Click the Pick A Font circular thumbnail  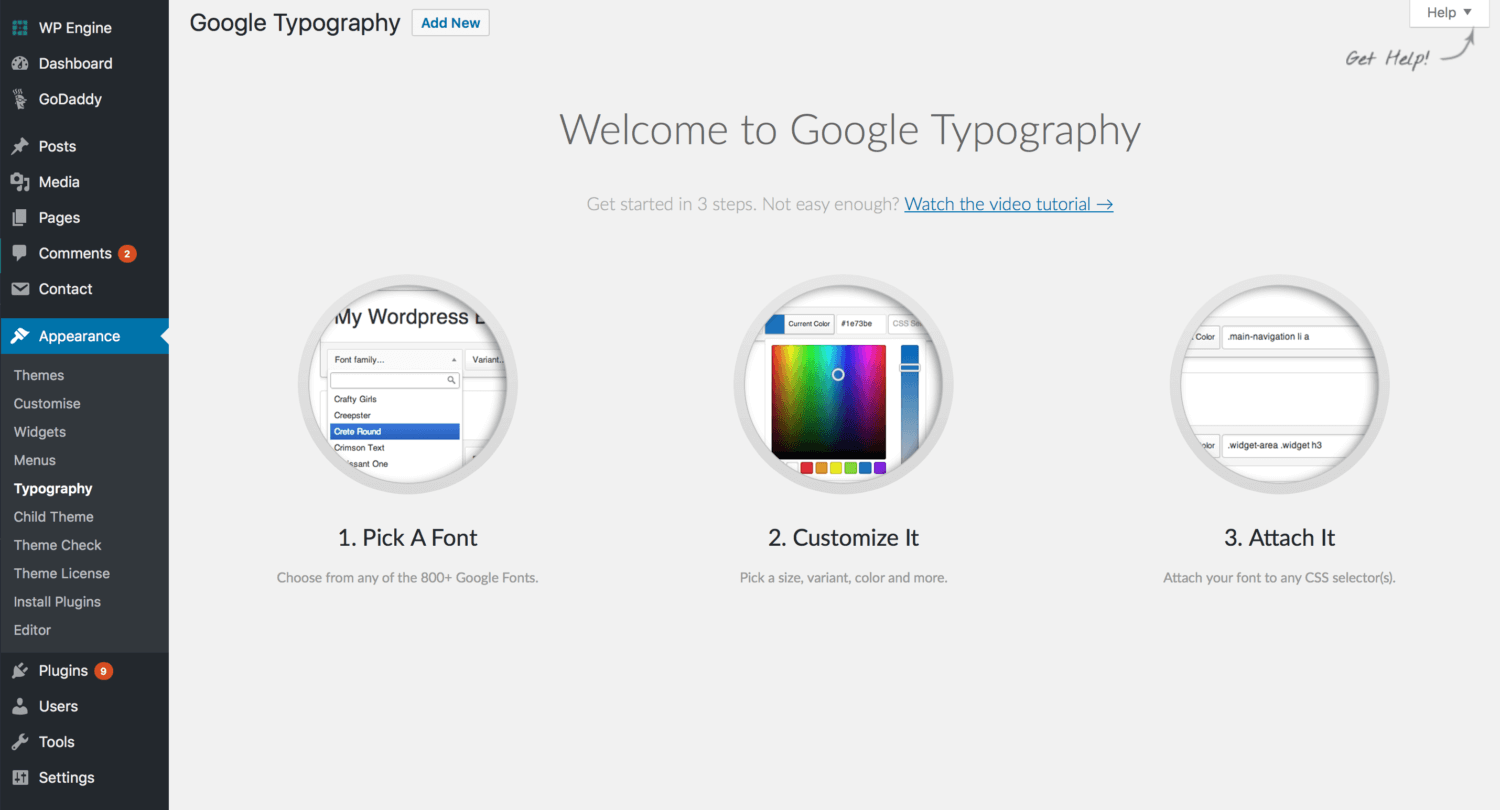(x=408, y=384)
